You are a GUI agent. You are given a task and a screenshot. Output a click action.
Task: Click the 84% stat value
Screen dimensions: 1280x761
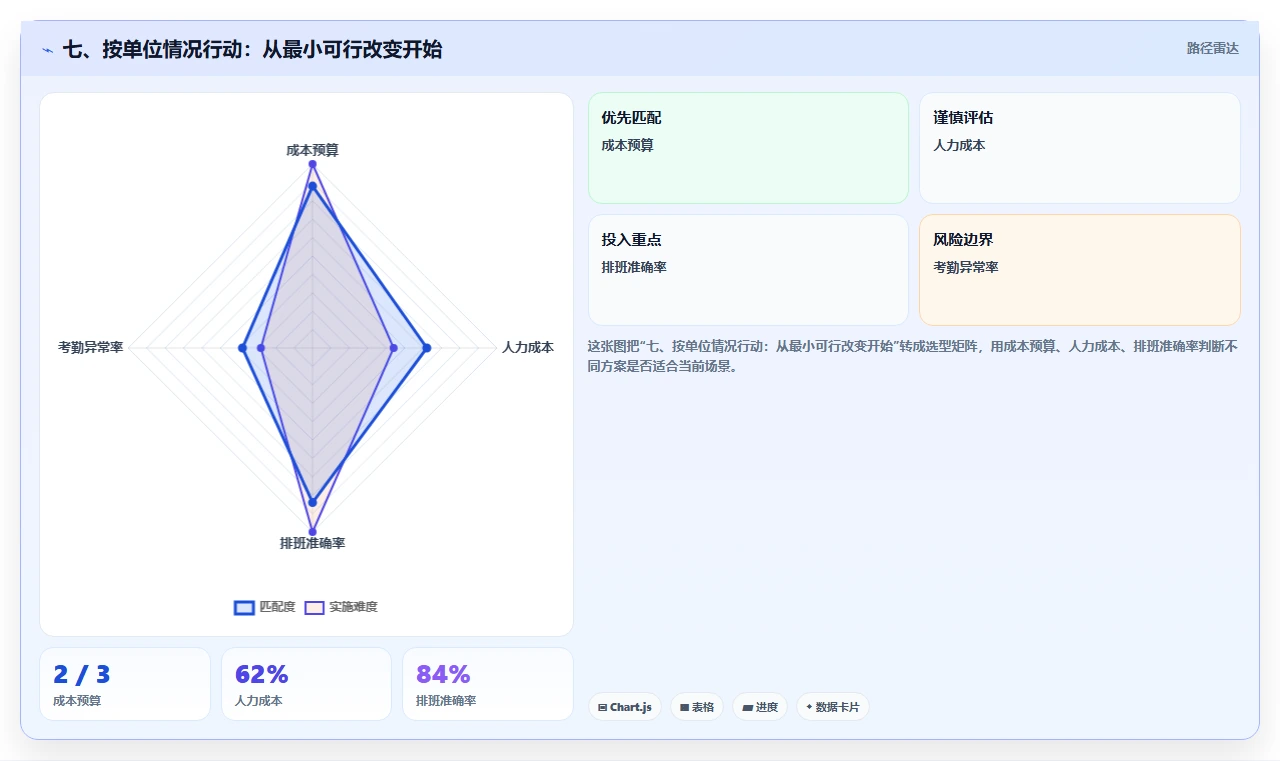click(443, 675)
